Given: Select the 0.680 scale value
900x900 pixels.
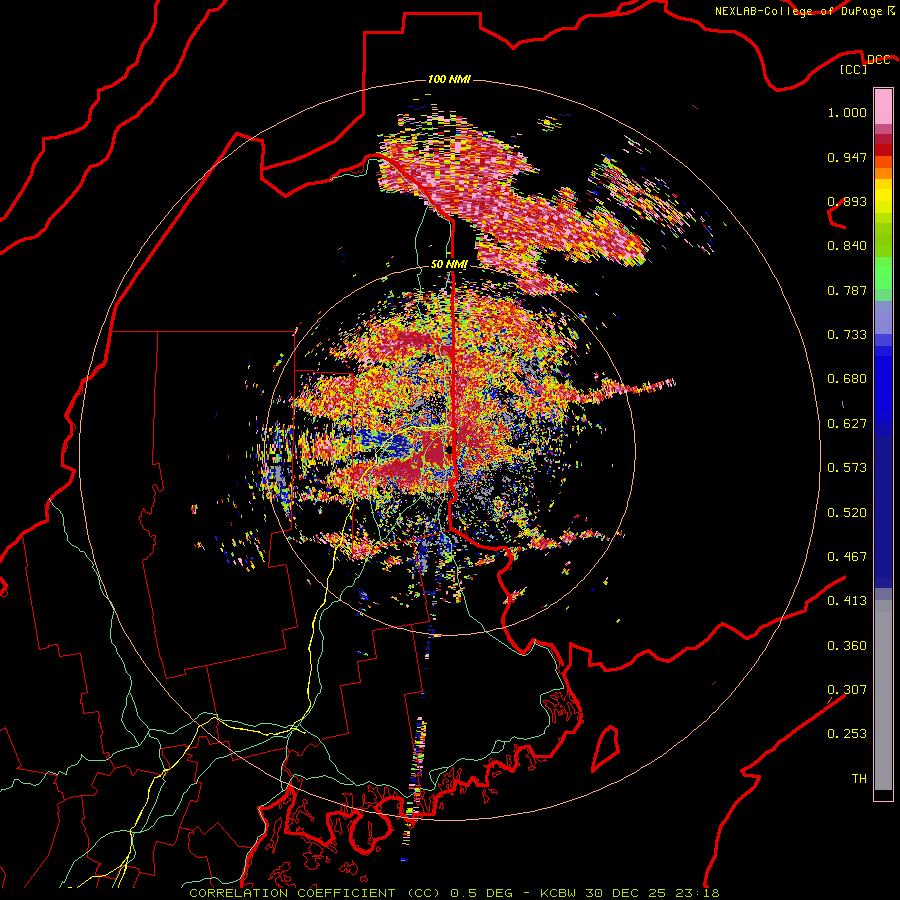Looking at the screenshot, I should coord(847,379).
